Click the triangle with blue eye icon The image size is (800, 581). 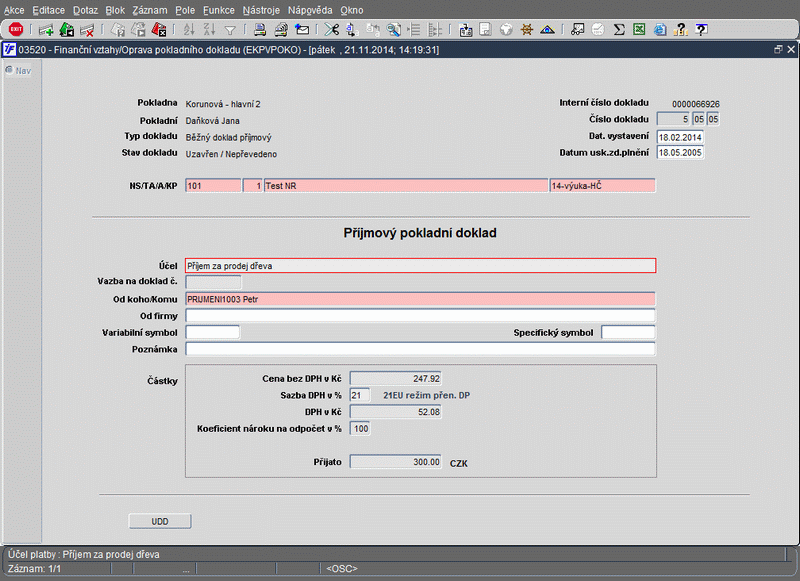(547, 30)
